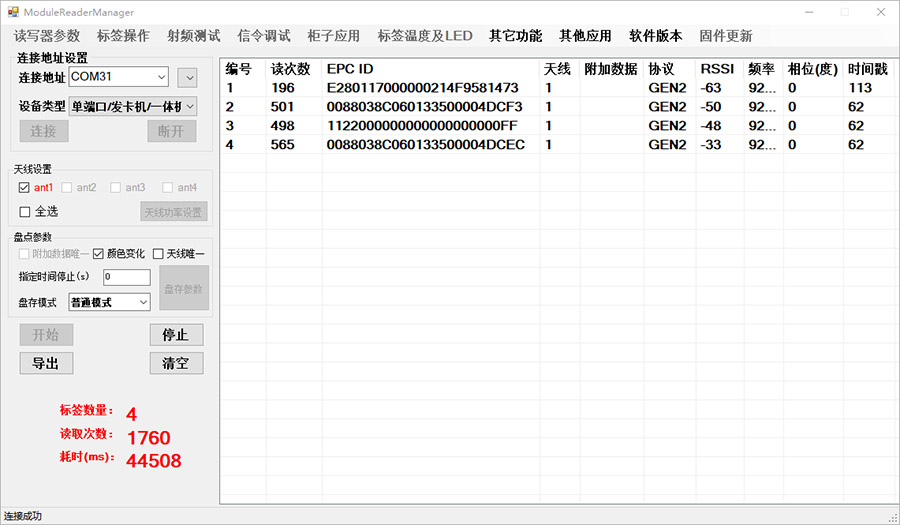Click the 指定时间停止 input field

pyautogui.click(x=126, y=277)
